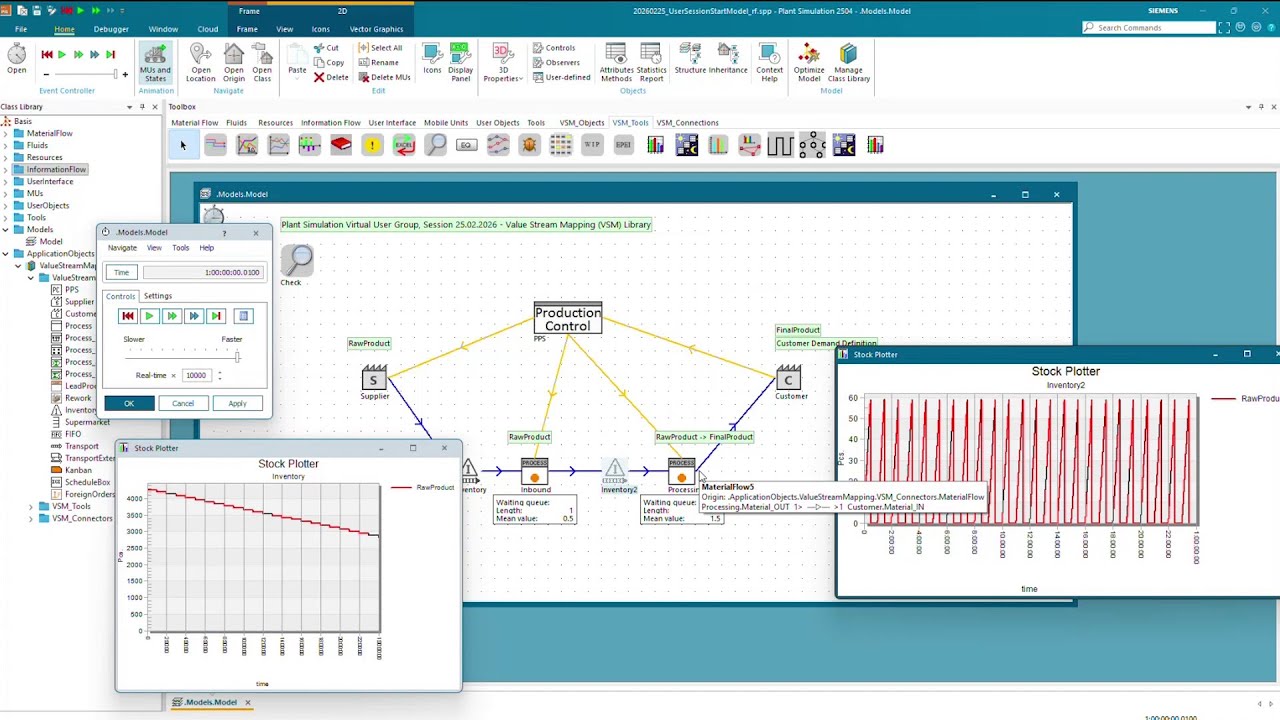Screen dimensions: 1280x720
Task: Select the magnifier icon in Toolbox
Action: 435,146
